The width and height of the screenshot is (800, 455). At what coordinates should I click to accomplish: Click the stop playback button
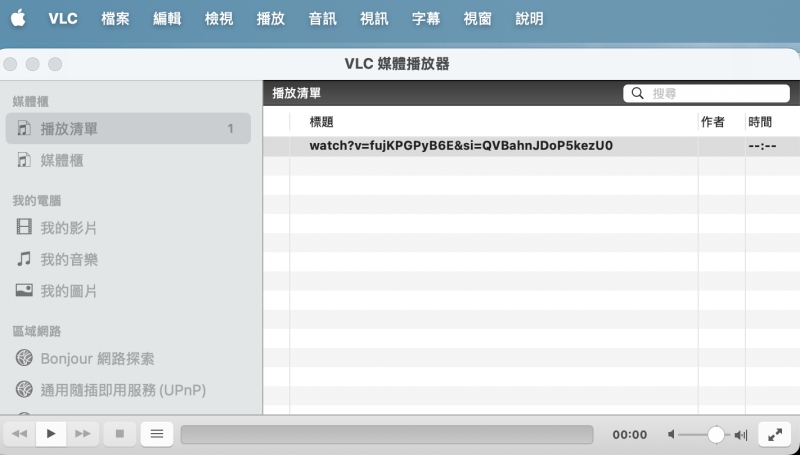pos(120,434)
